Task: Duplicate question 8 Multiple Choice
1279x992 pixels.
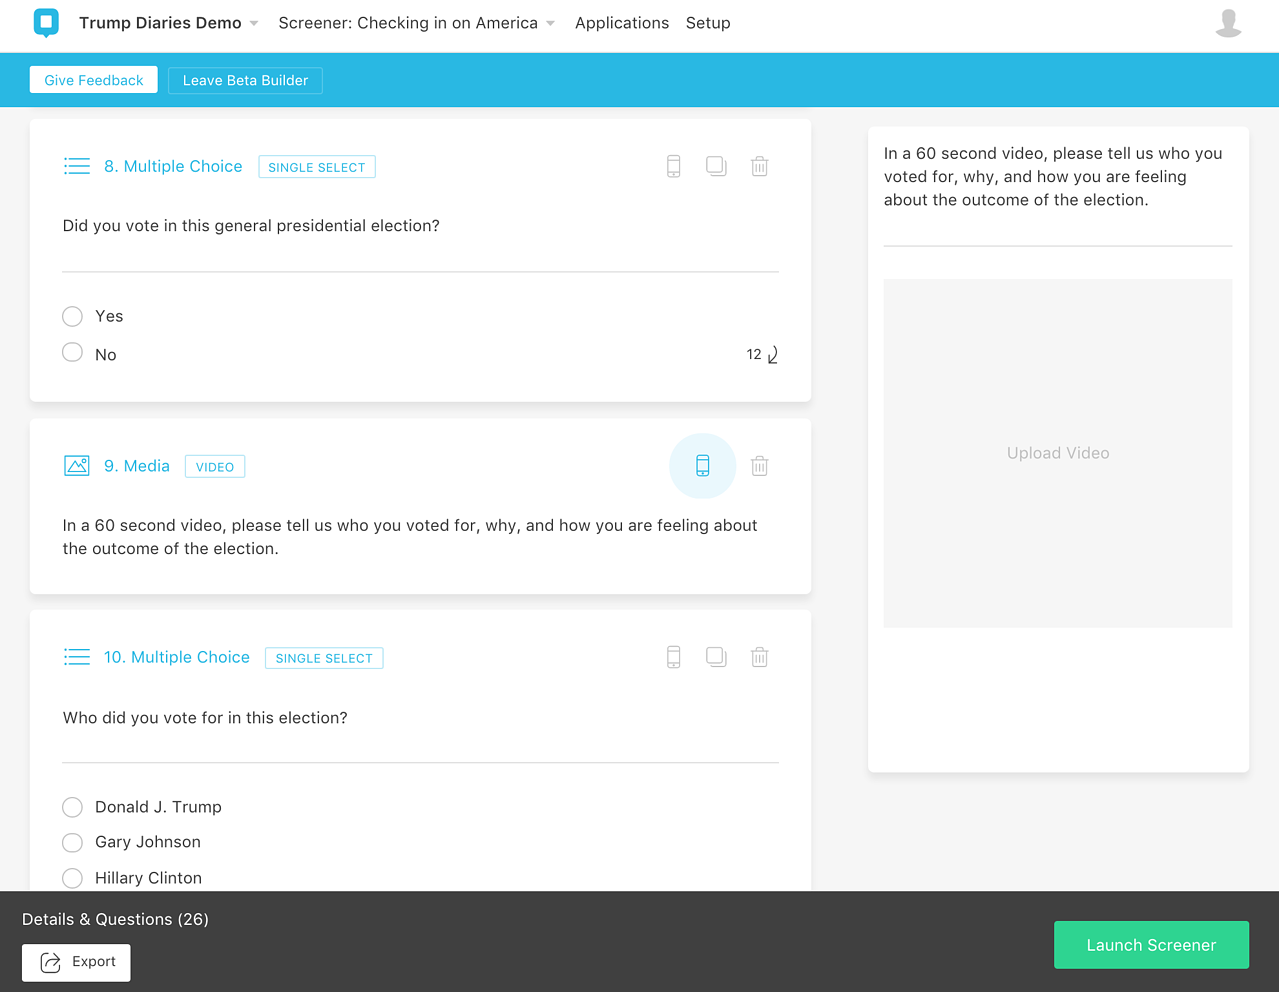Action: tap(716, 166)
